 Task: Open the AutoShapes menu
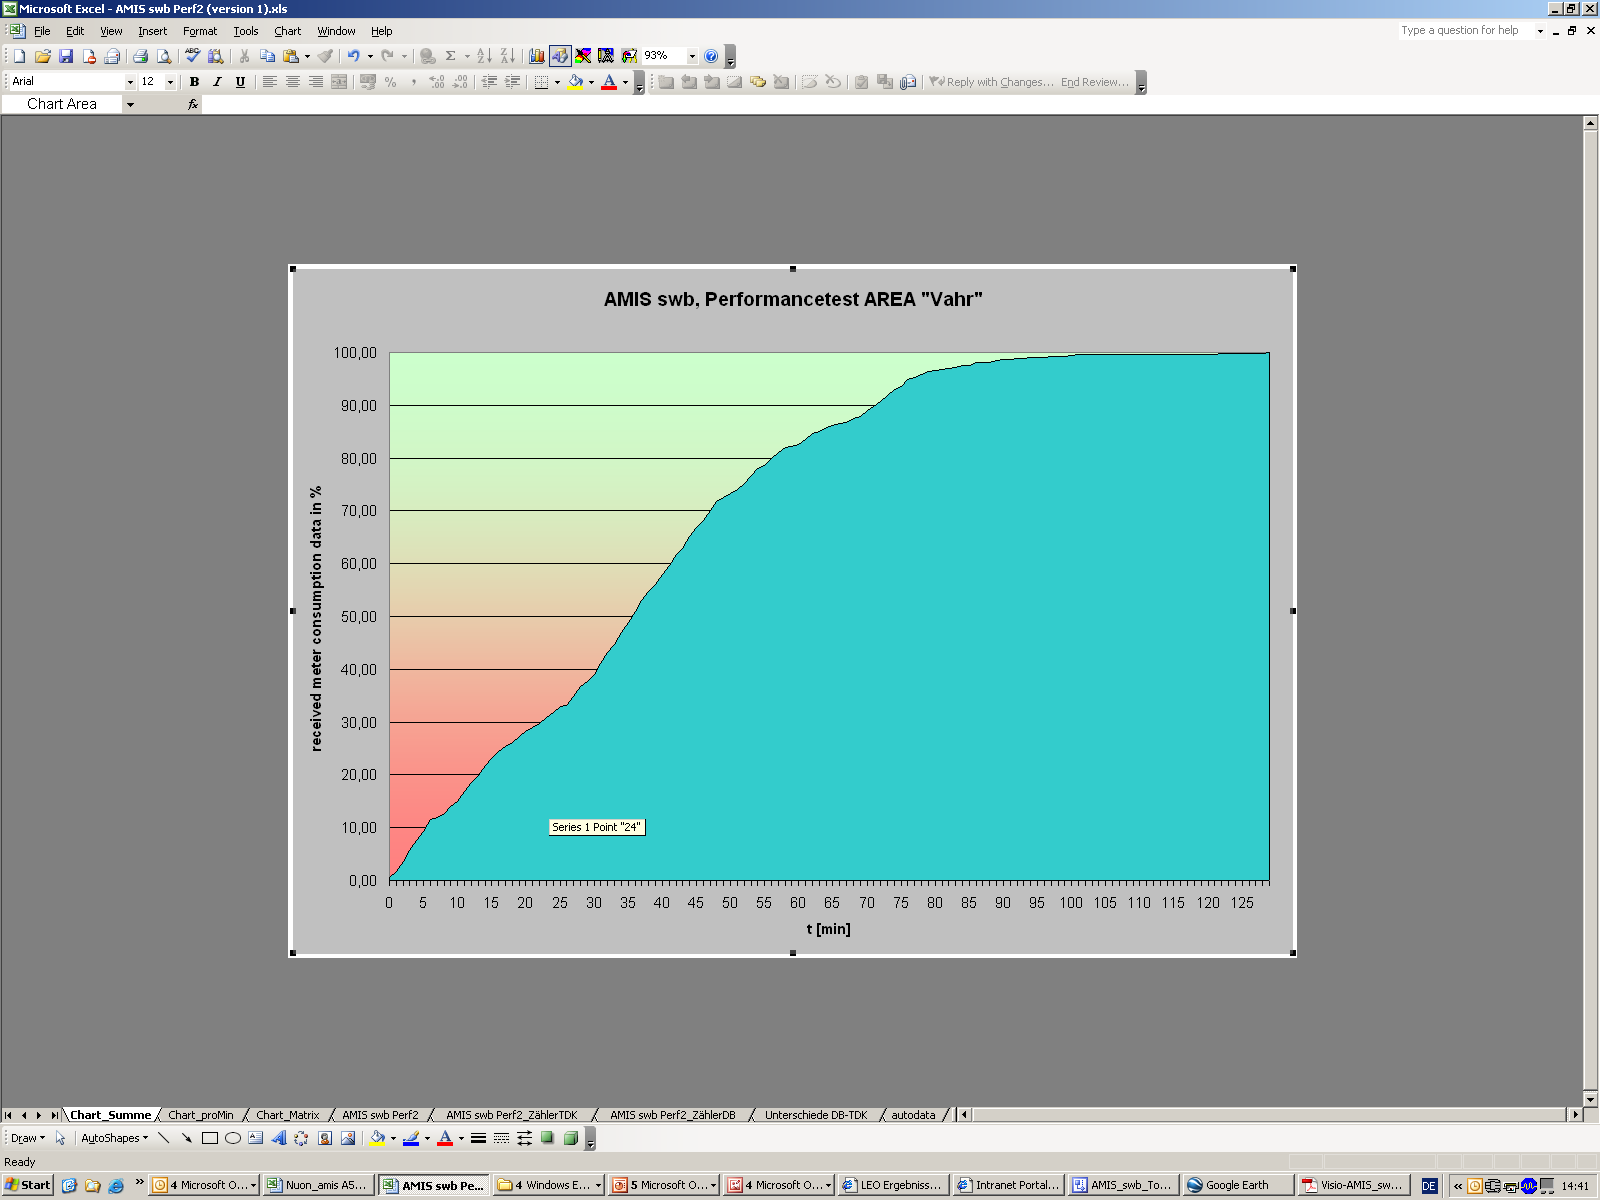point(114,1138)
